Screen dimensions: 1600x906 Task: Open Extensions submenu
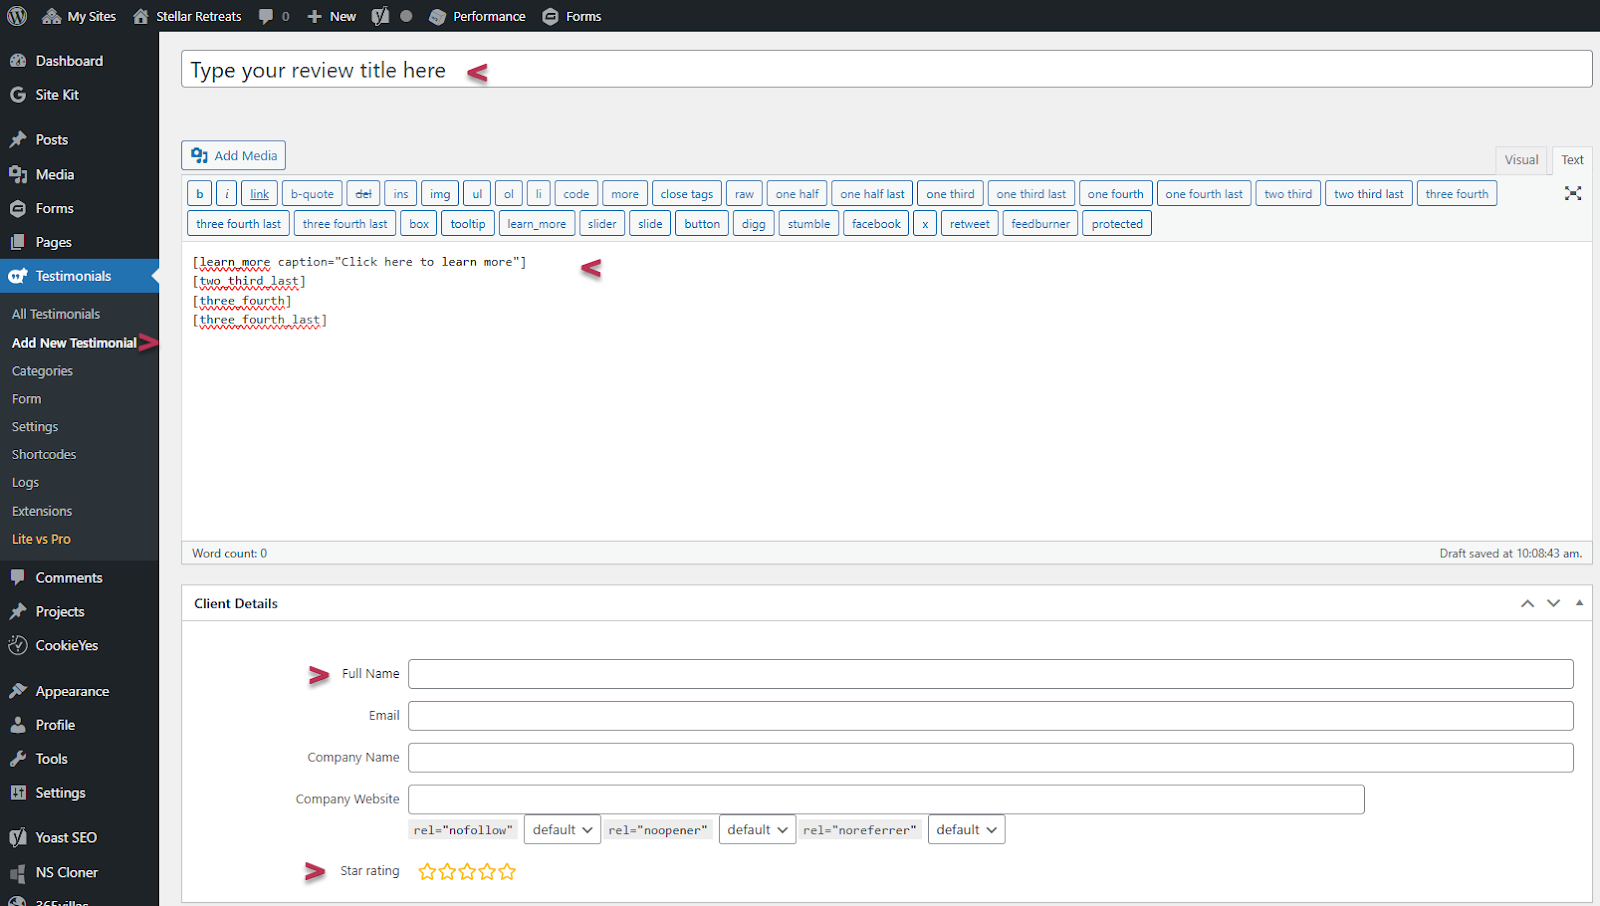tap(42, 511)
